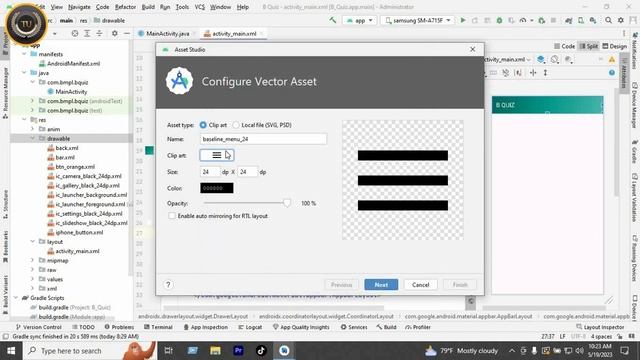
Task: Expand the anim folder
Action: tap(33, 129)
